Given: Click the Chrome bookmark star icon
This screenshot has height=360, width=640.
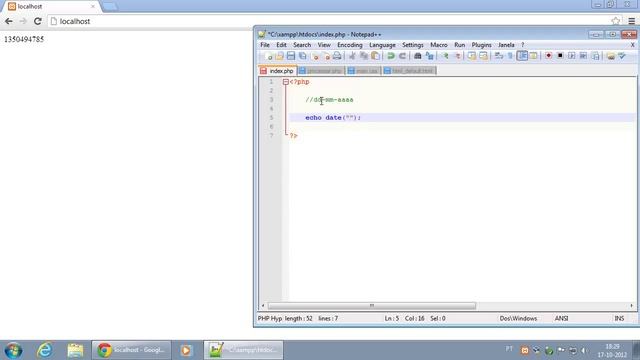Looking at the screenshot, I should click(616, 21).
